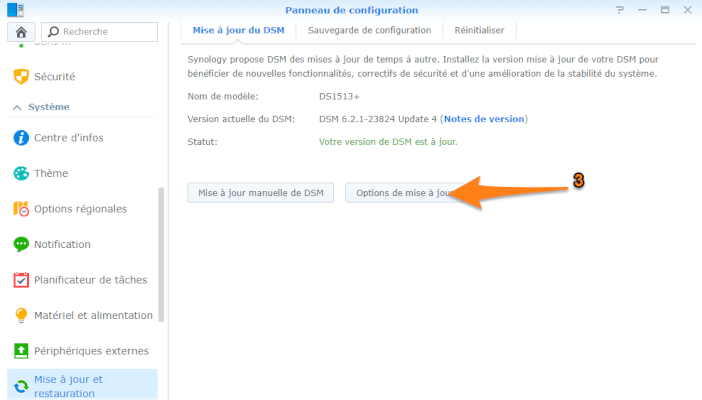Click Mise à jour manuelle de DSM button
702x400 pixels.
261,193
